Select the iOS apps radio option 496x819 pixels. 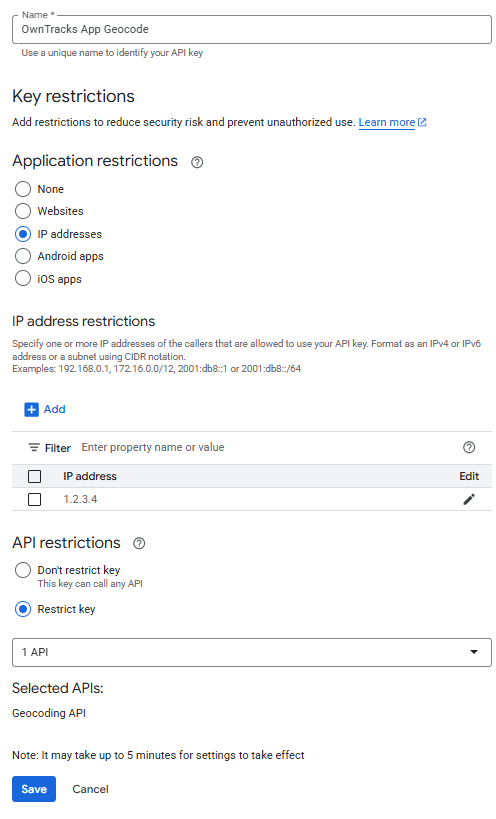point(23,278)
